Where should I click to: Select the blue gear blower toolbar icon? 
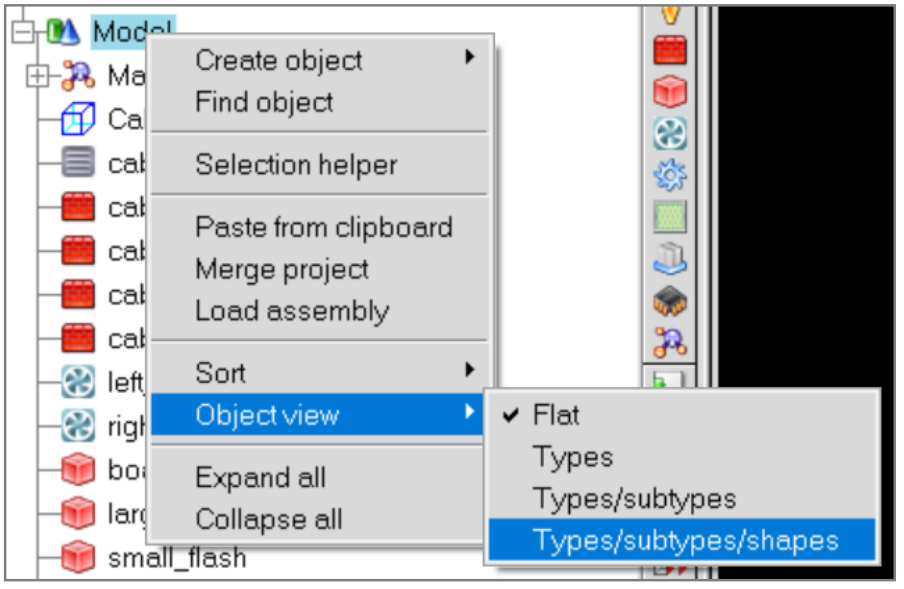(670, 175)
